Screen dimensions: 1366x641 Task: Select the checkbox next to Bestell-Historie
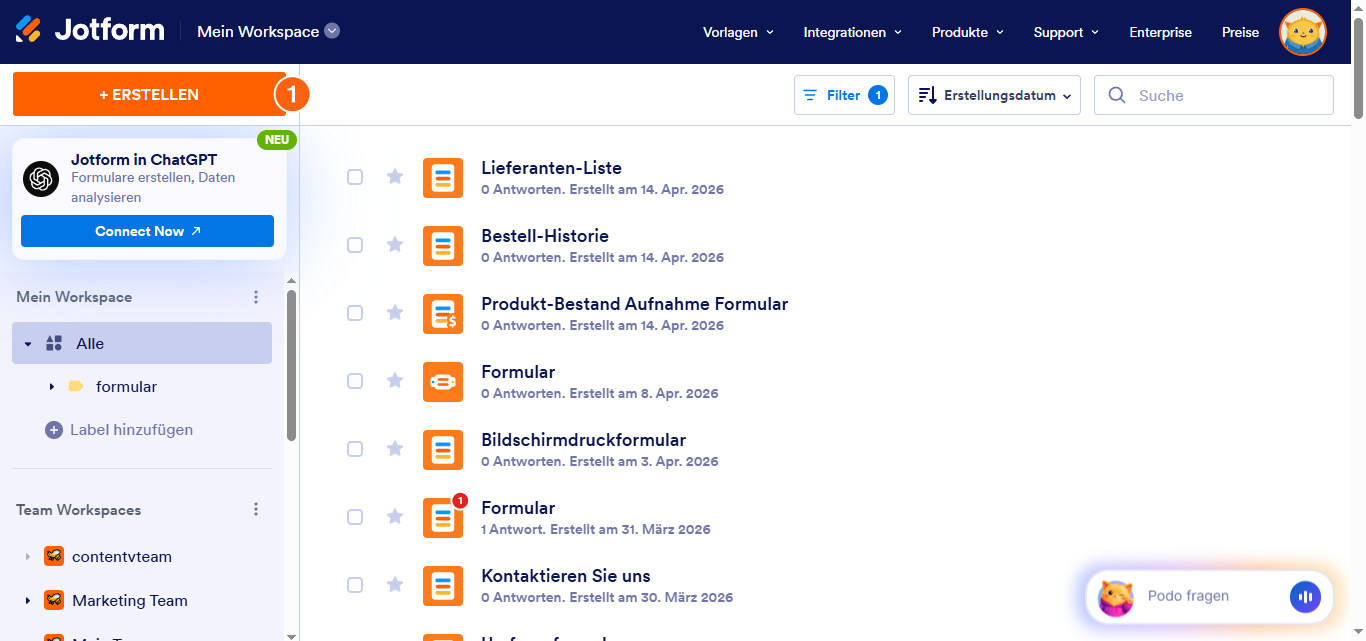(355, 245)
